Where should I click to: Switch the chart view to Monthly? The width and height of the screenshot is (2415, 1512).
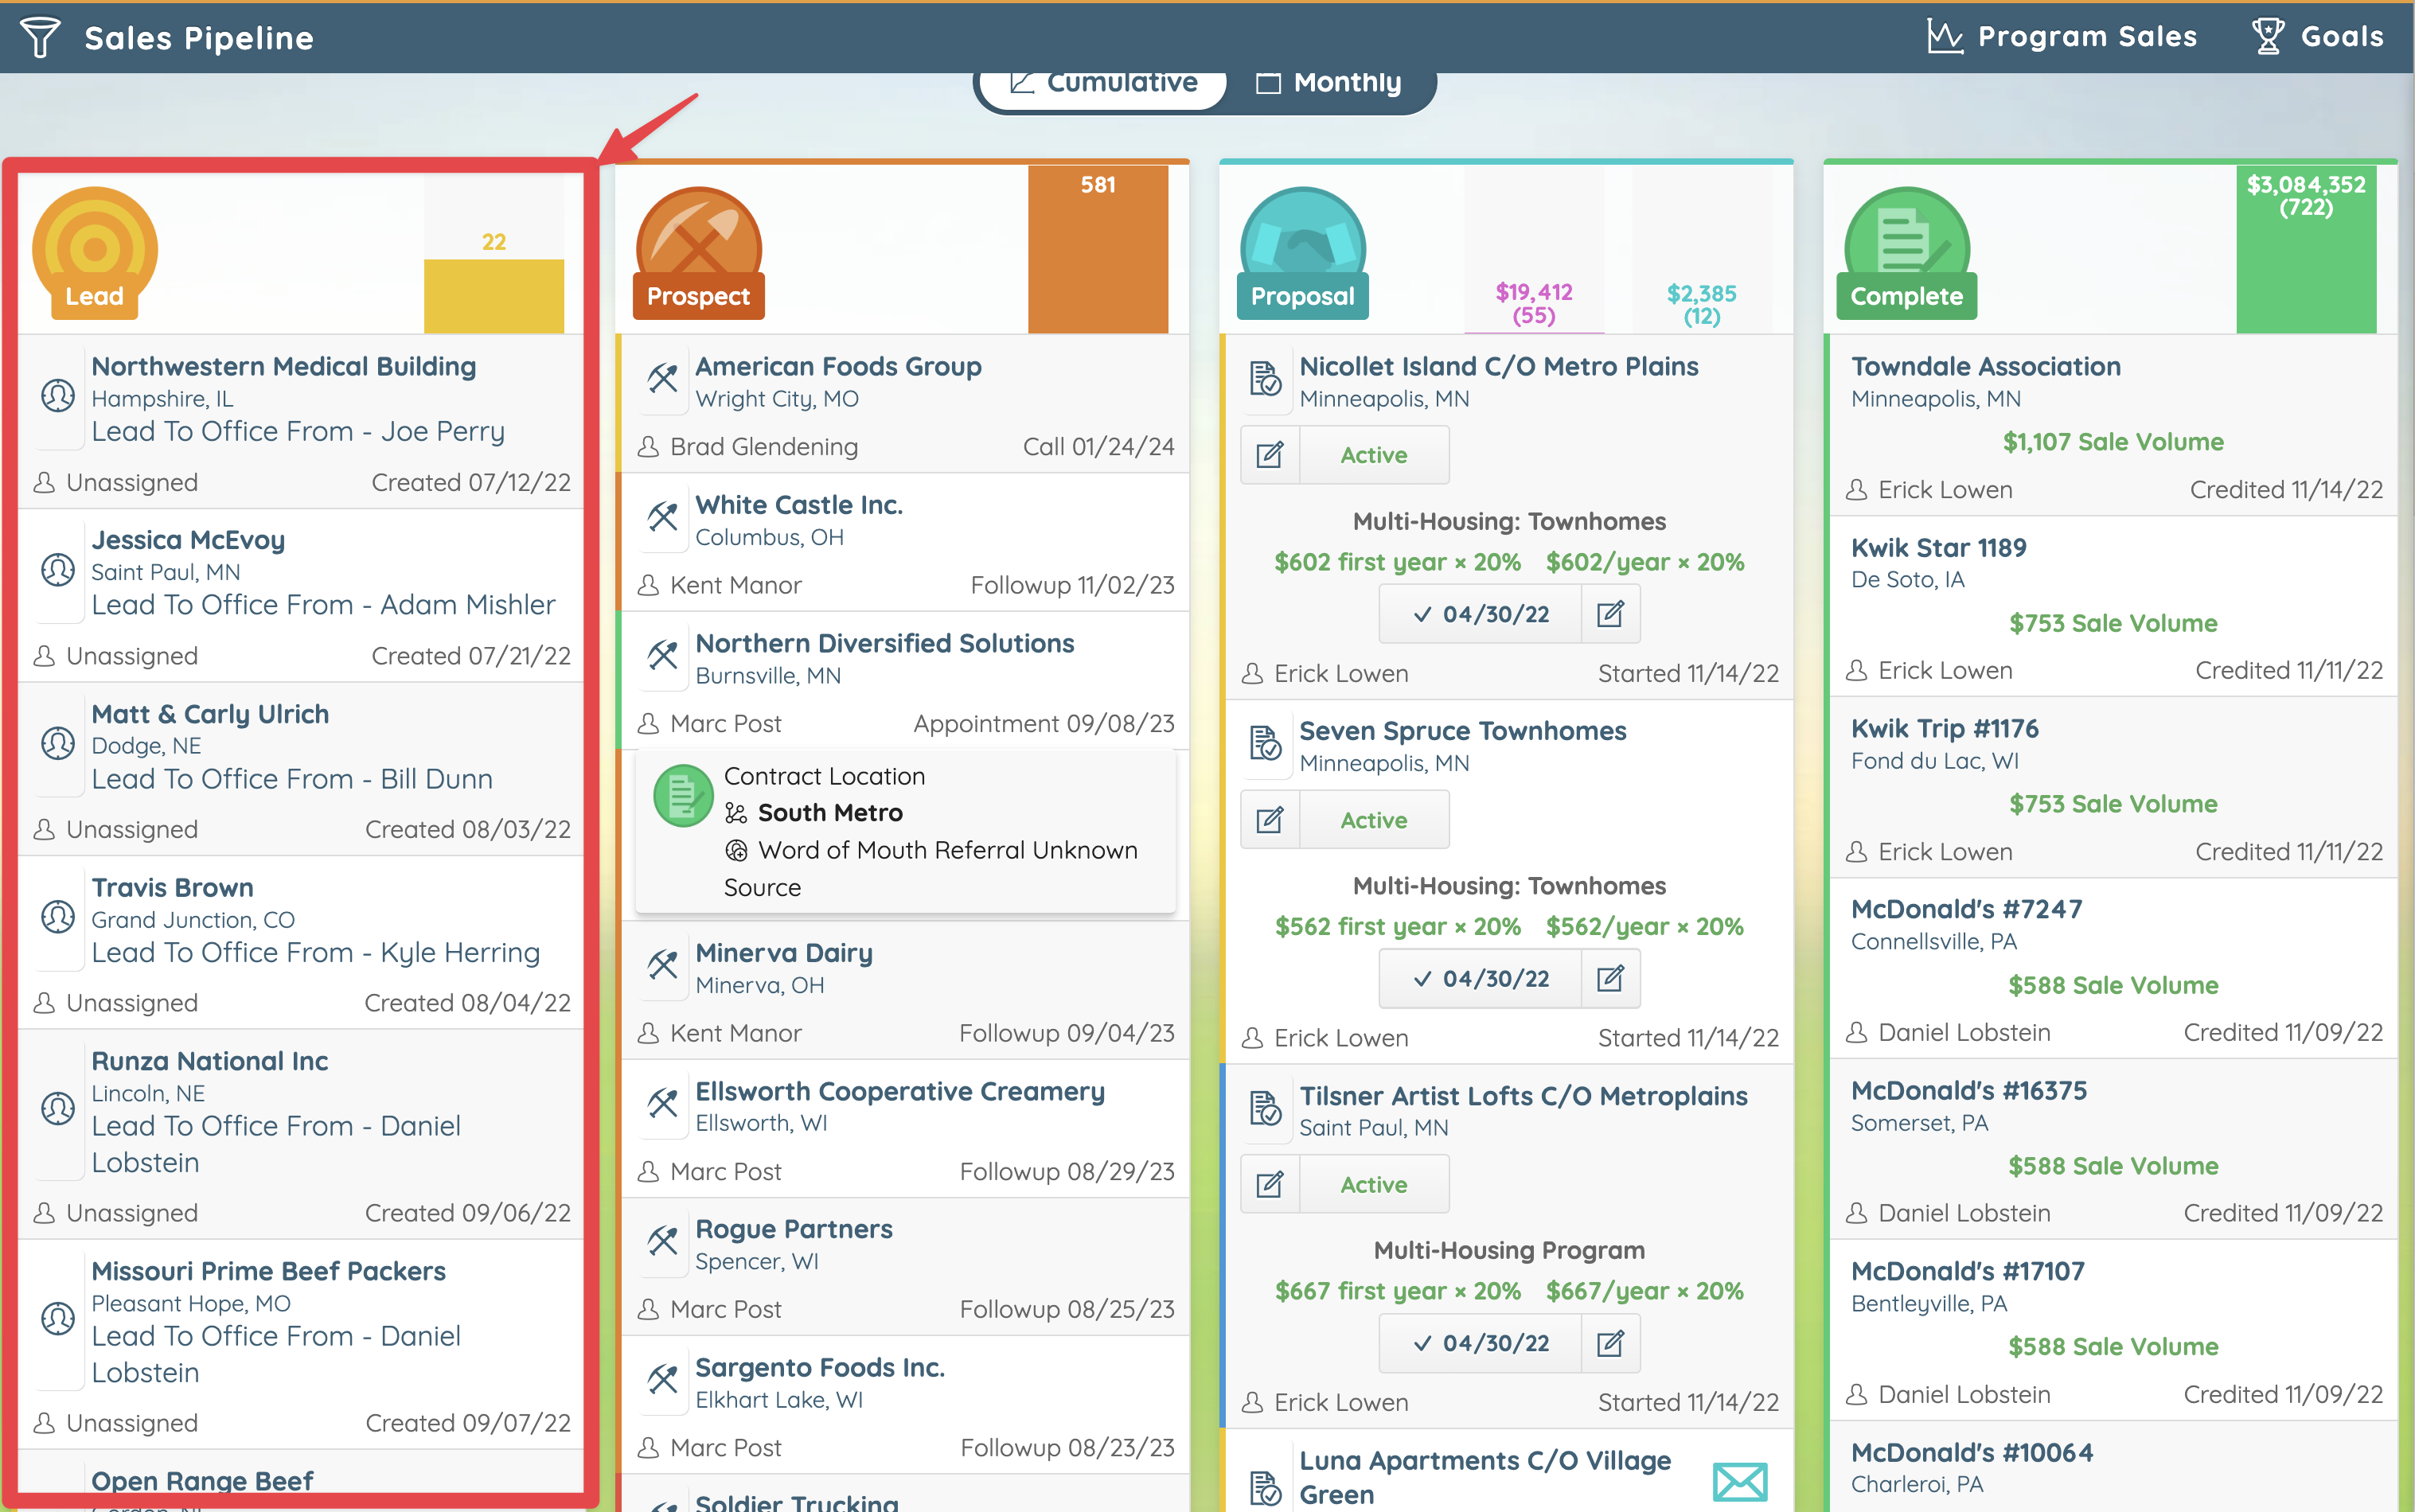tap(1329, 83)
